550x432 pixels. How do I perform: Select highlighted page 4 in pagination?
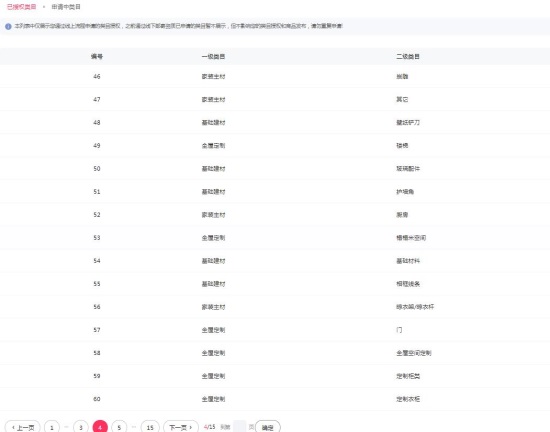[100, 427]
